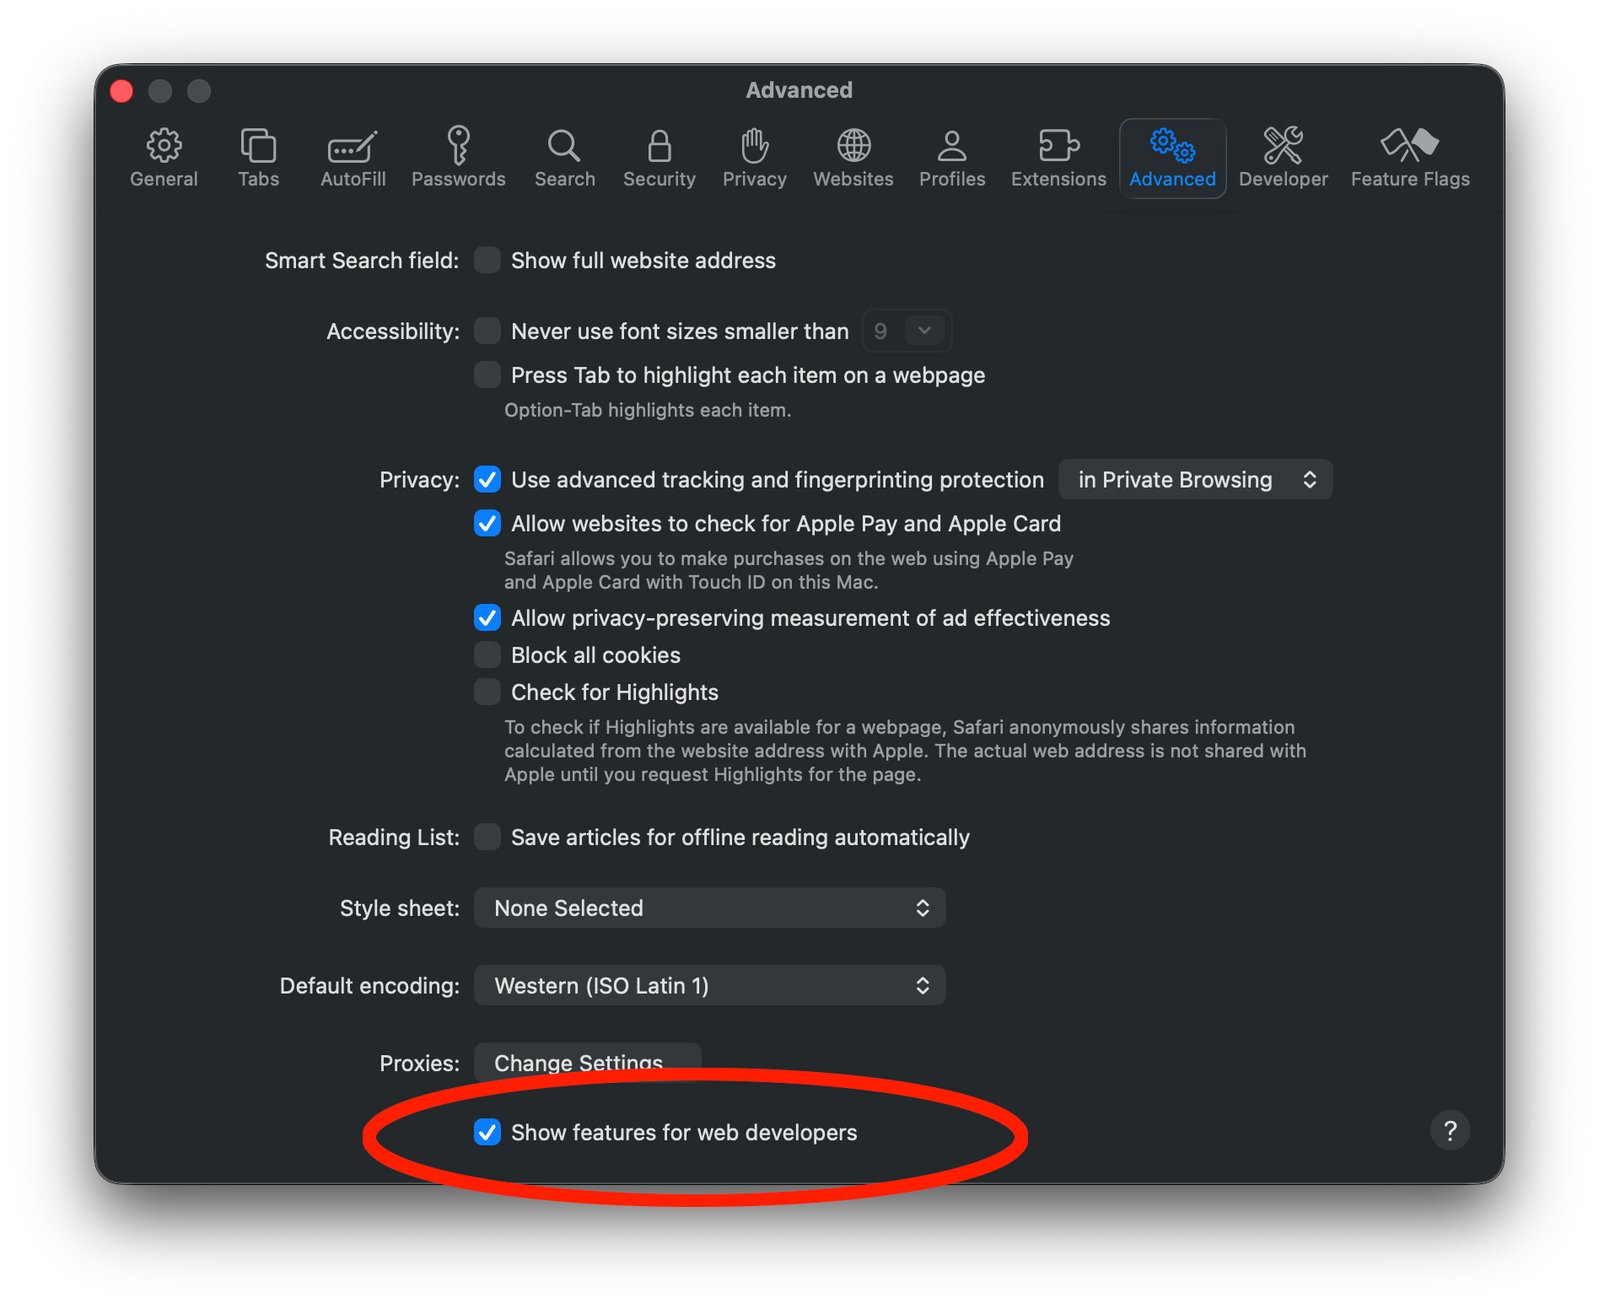This screenshot has height=1309, width=1599.
Task: Open the Privacy hand icon
Action: tap(754, 146)
